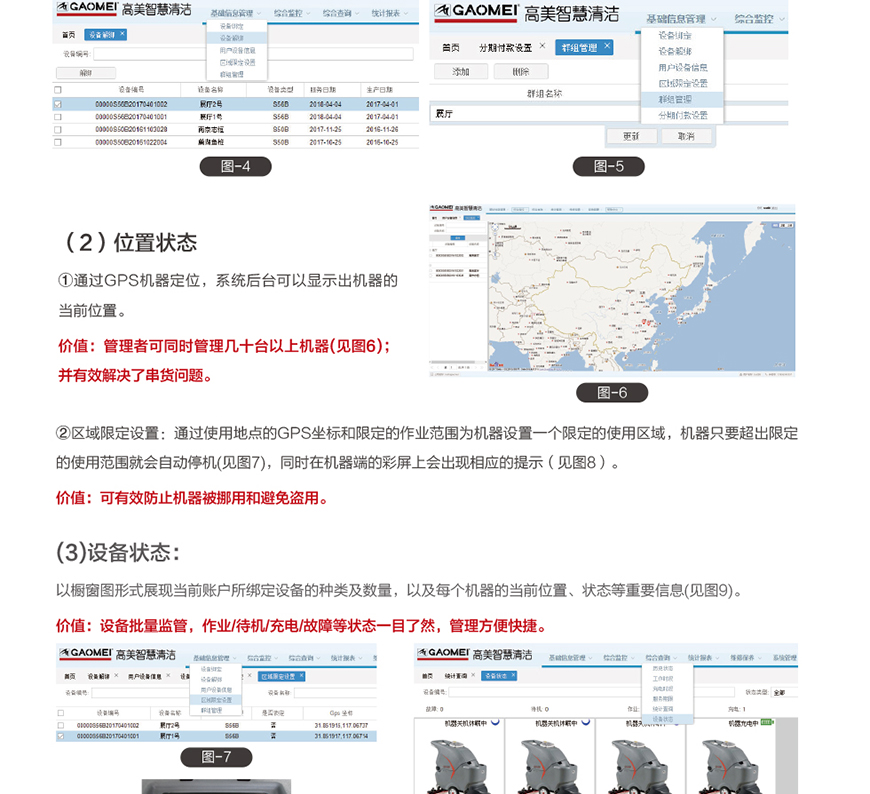
Task: Focus the 设备编号 input in Figure 4
Action: 253,54
